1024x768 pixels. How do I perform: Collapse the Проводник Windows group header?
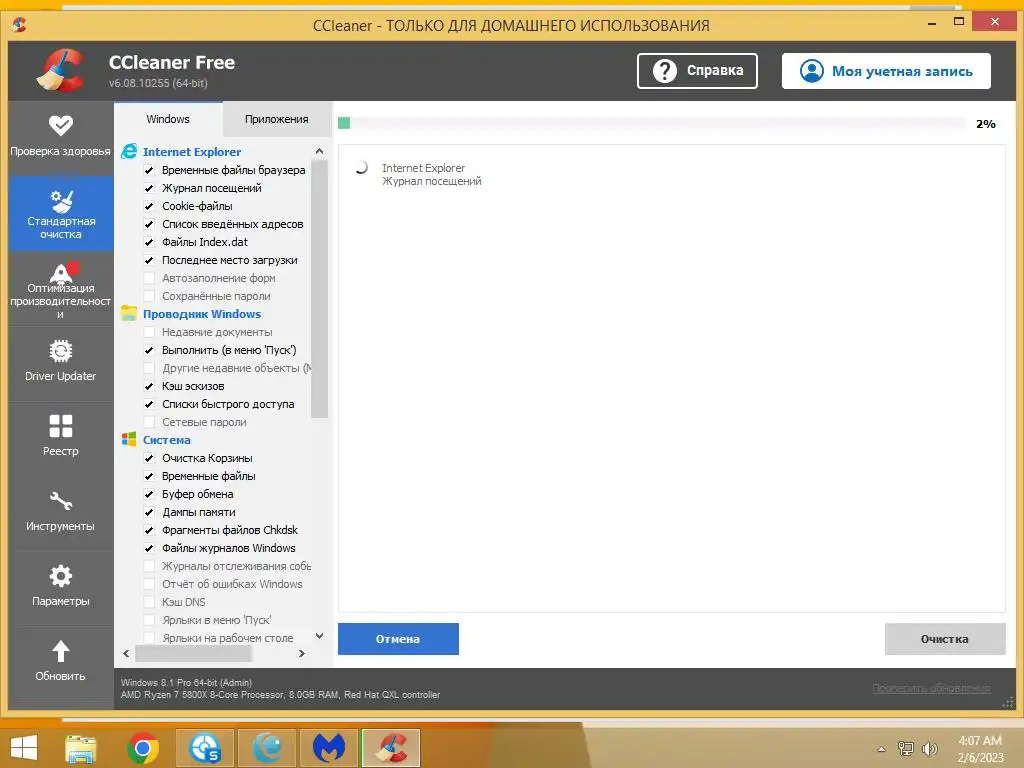click(202, 313)
